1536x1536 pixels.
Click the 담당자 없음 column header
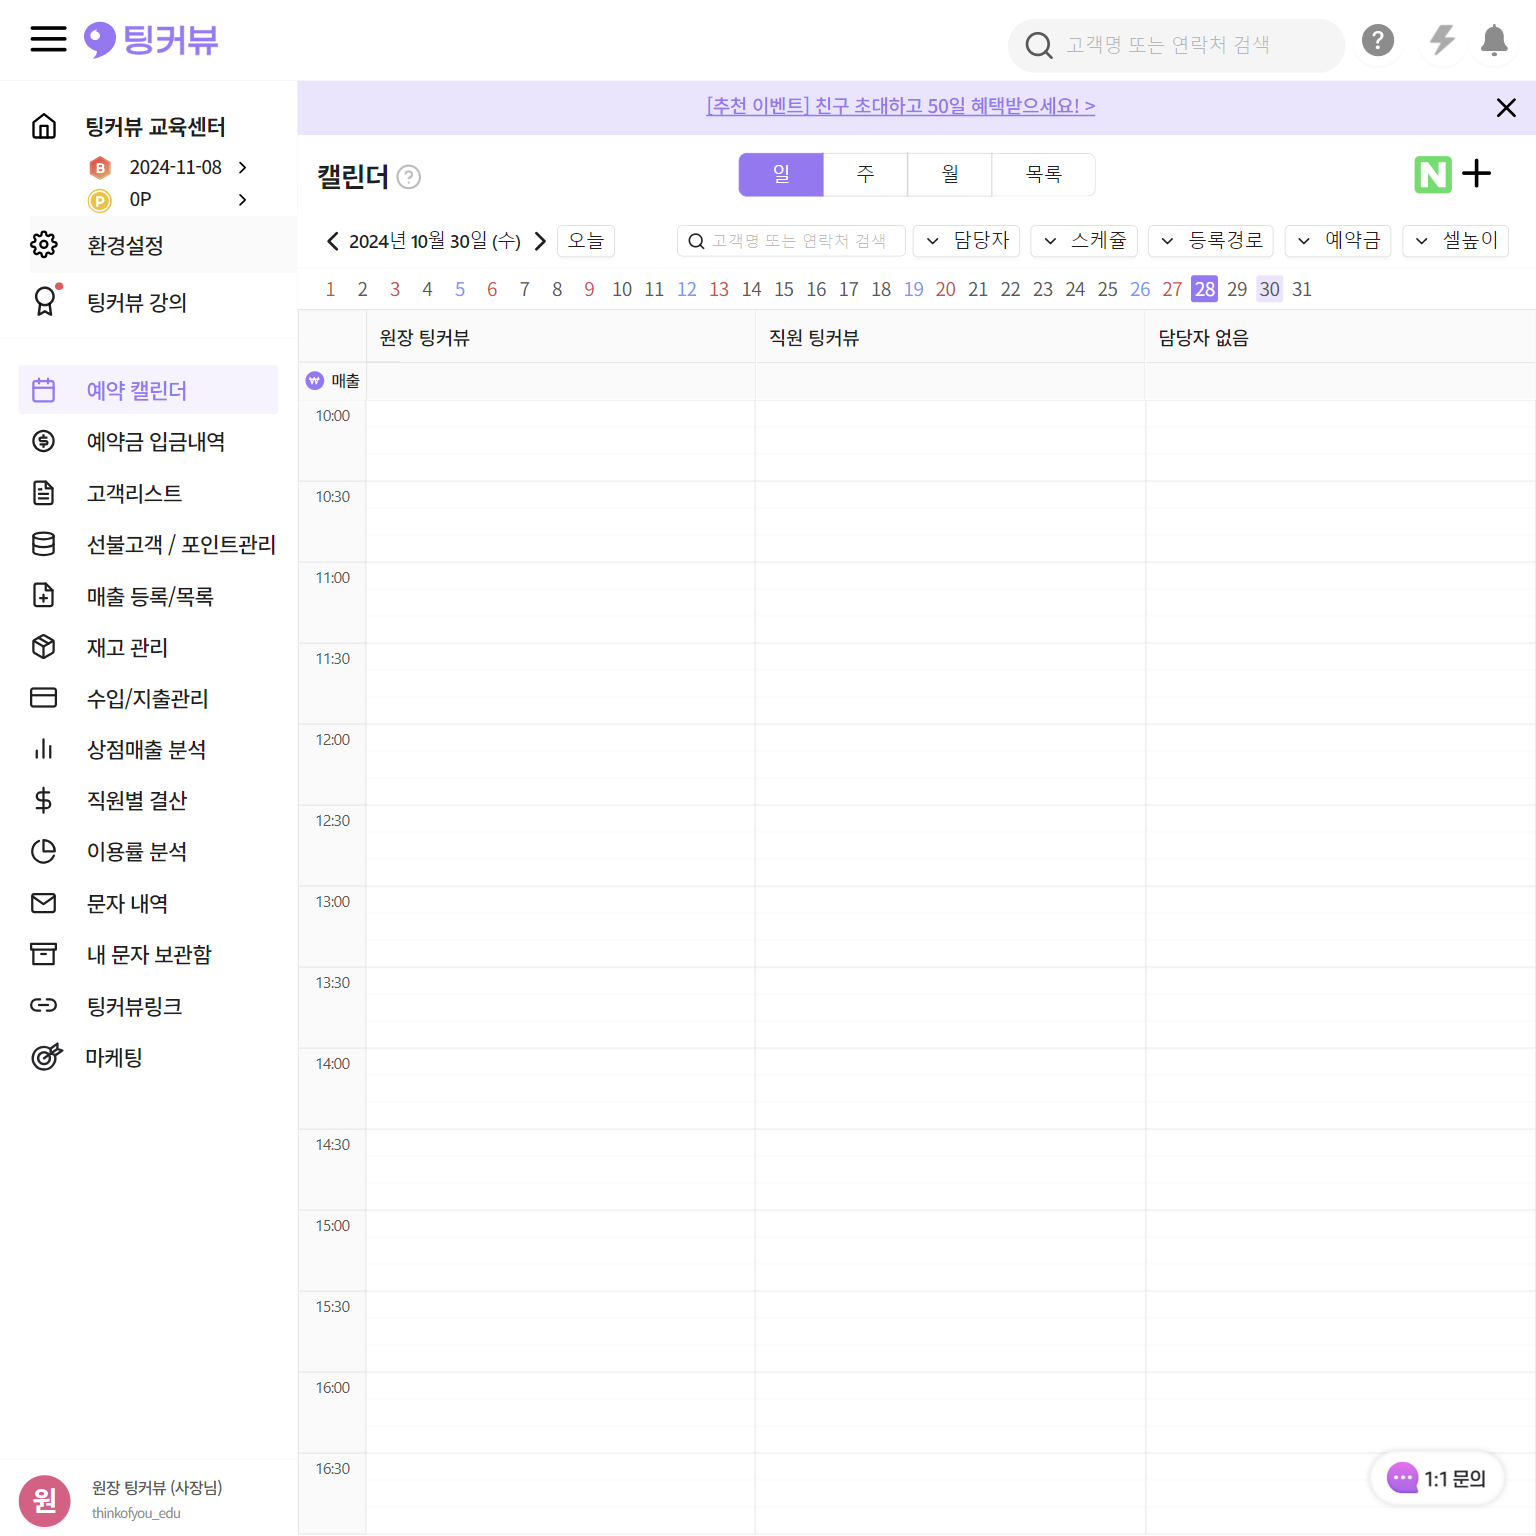pos(1340,337)
